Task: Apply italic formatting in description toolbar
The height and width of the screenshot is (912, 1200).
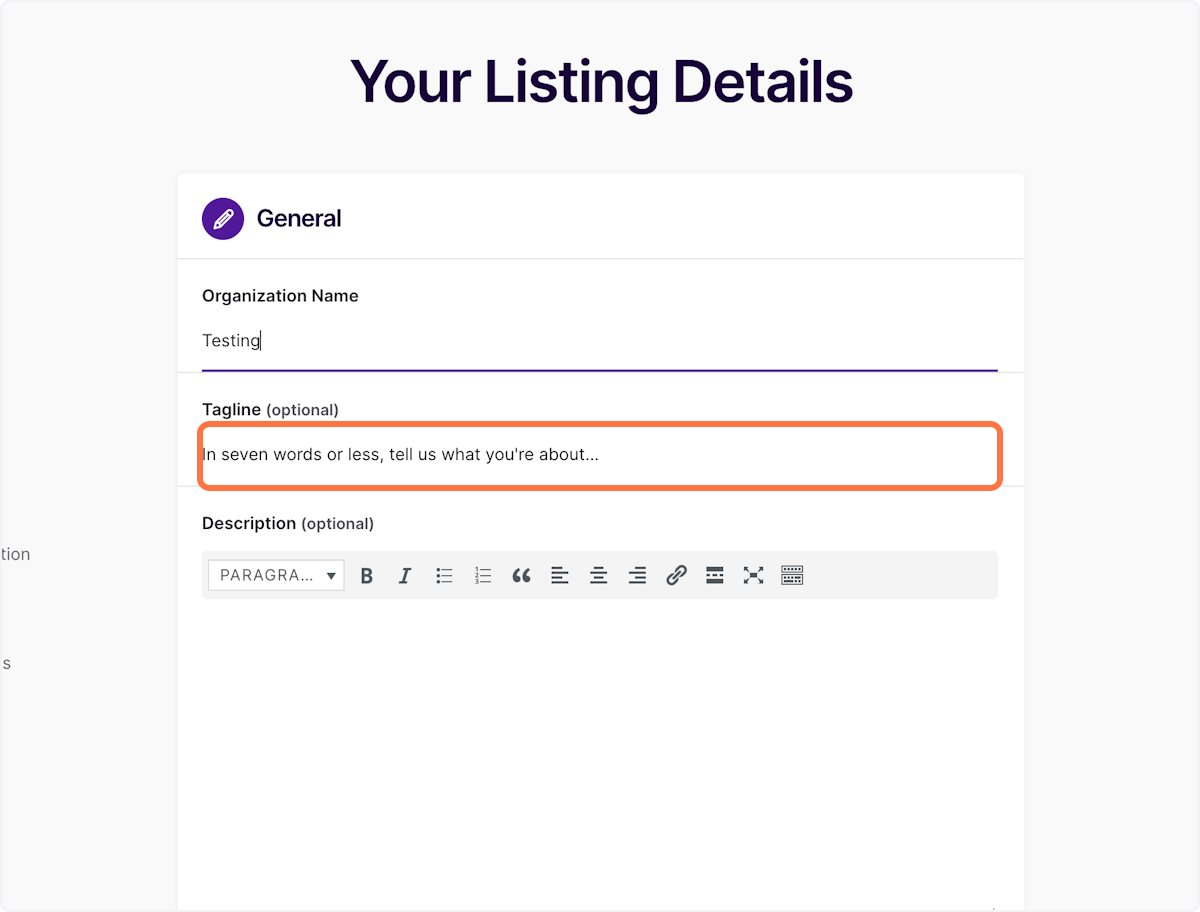Action: coord(405,575)
